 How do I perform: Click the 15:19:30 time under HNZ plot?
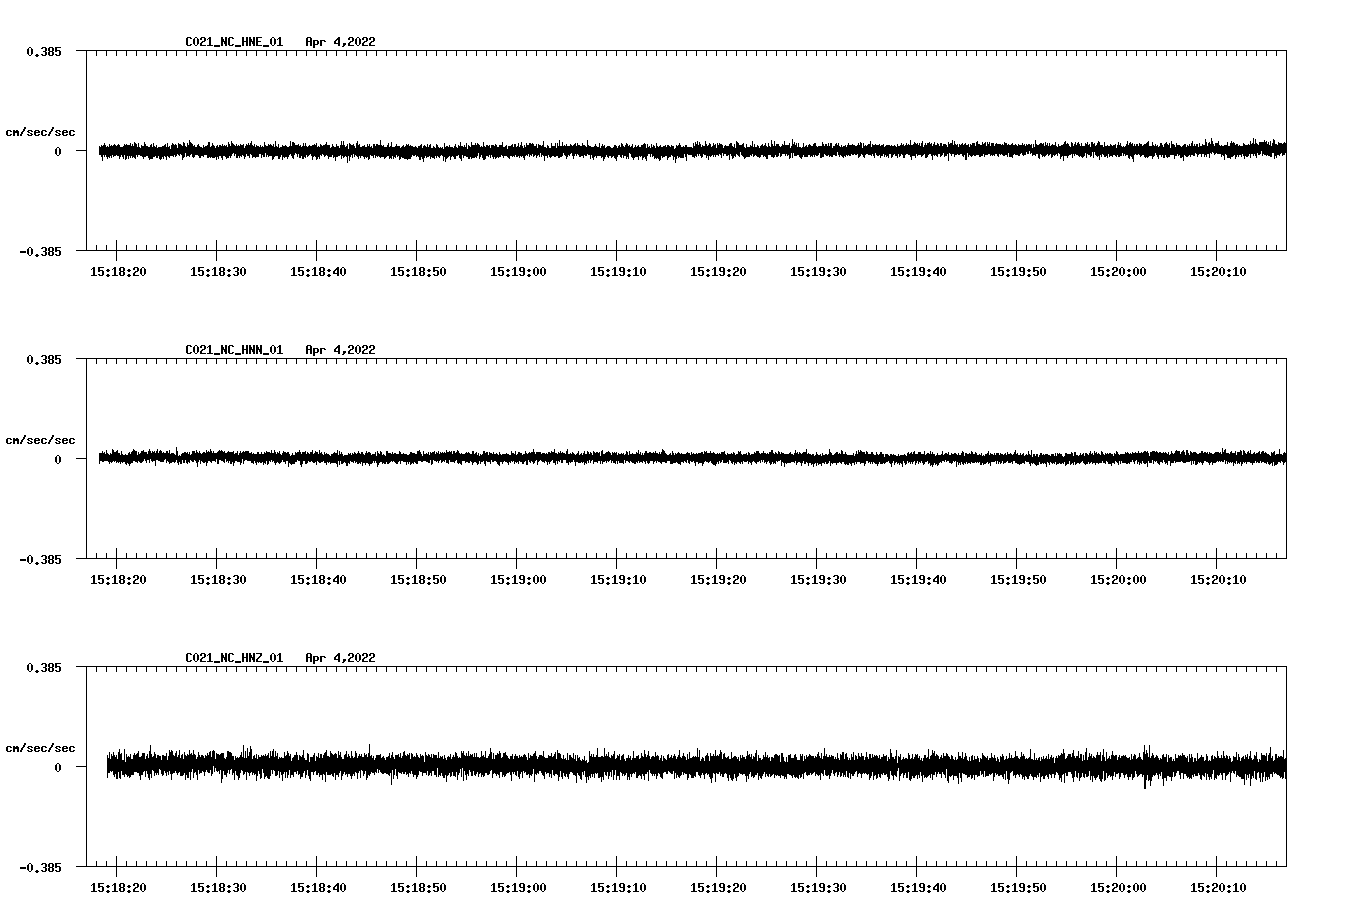(x=818, y=888)
